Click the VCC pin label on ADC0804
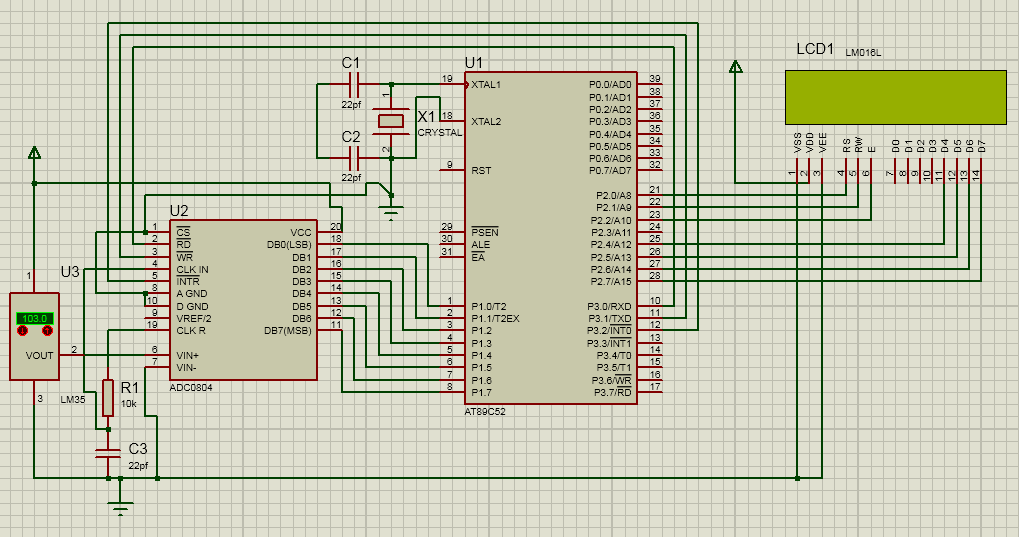The height and width of the screenshot is (537, 1019). [x=301, y=232]
